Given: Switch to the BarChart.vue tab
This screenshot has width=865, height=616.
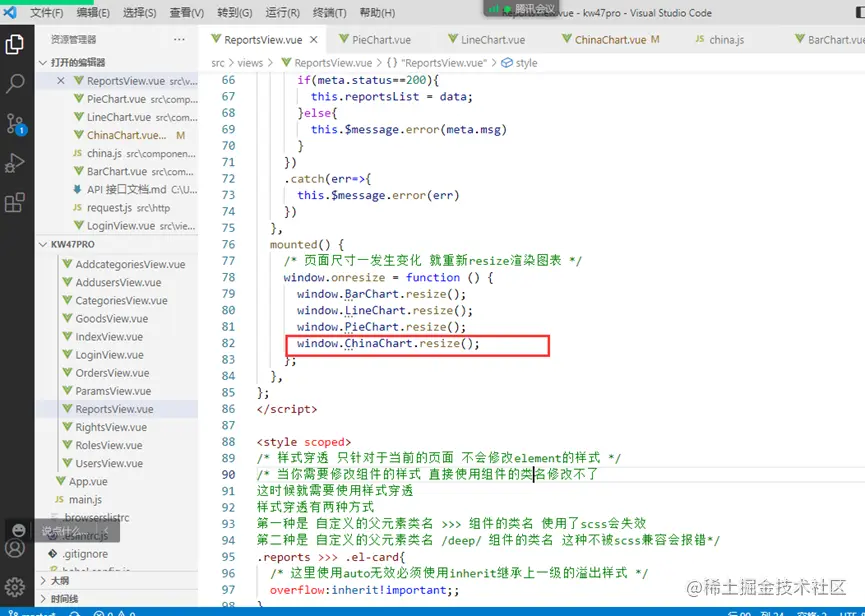Looking at the screenshot, I should point(829,40).
